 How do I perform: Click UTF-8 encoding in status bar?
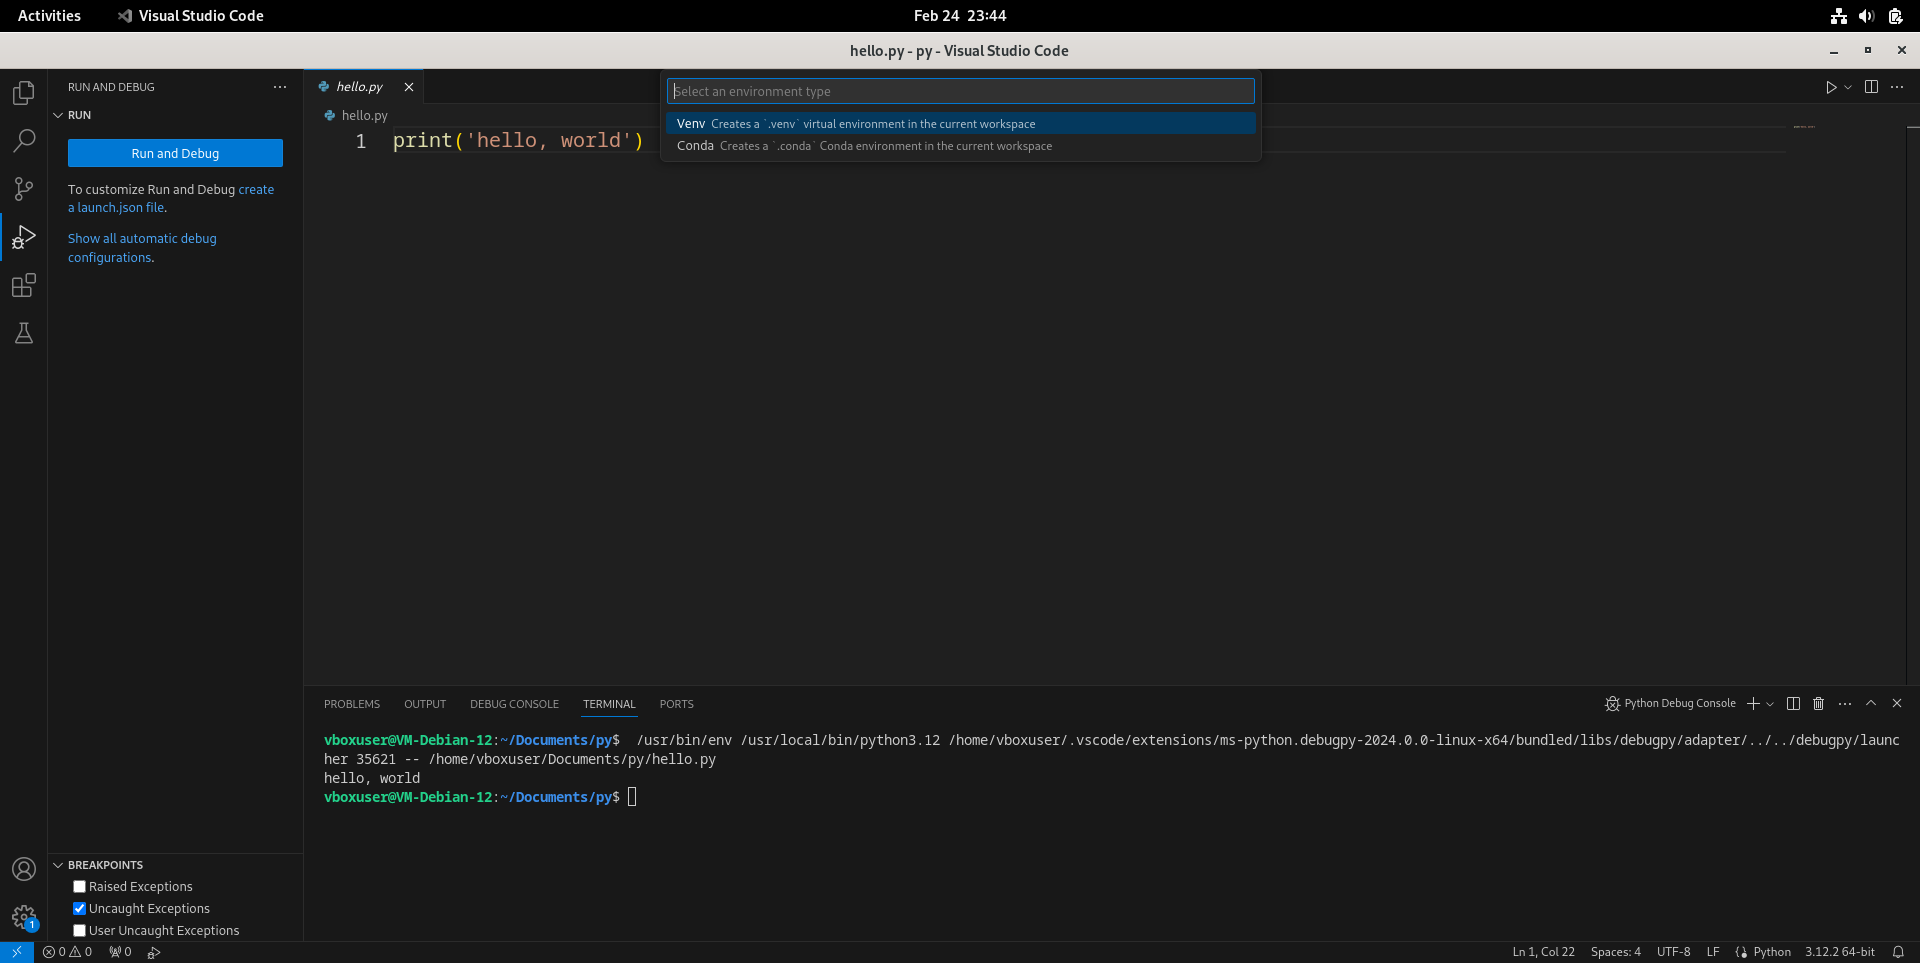1673,952
